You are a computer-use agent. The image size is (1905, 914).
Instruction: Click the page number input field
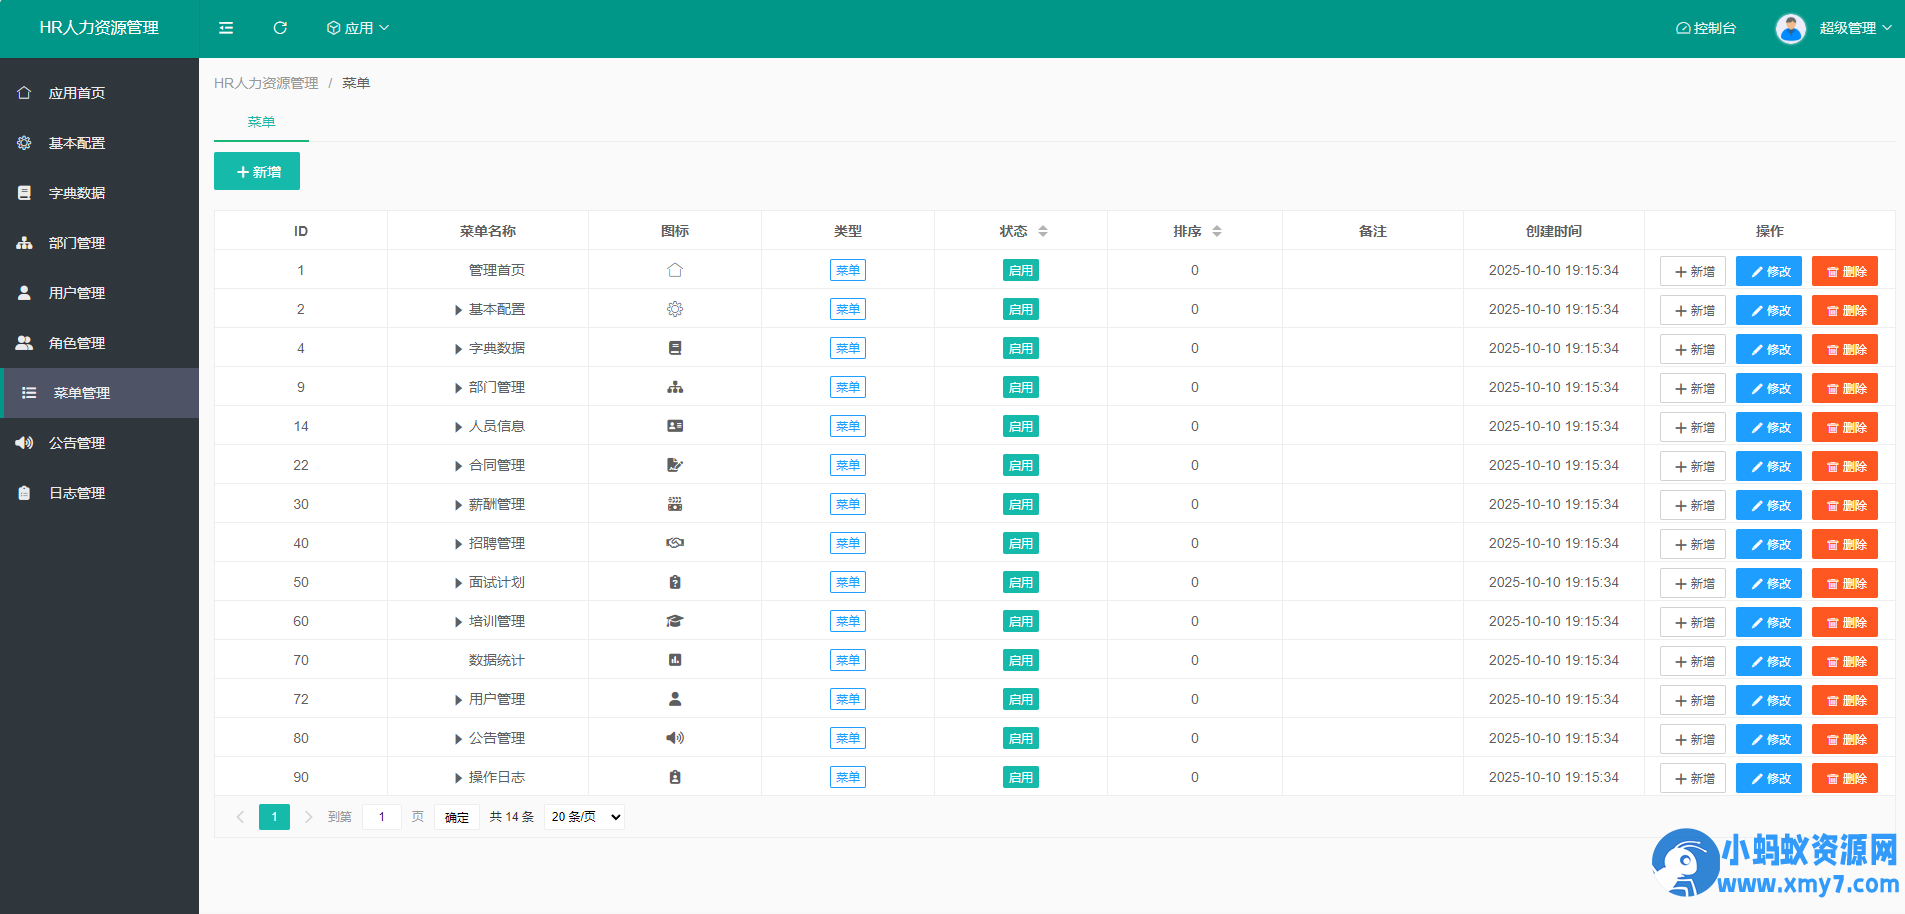point(381,817)
